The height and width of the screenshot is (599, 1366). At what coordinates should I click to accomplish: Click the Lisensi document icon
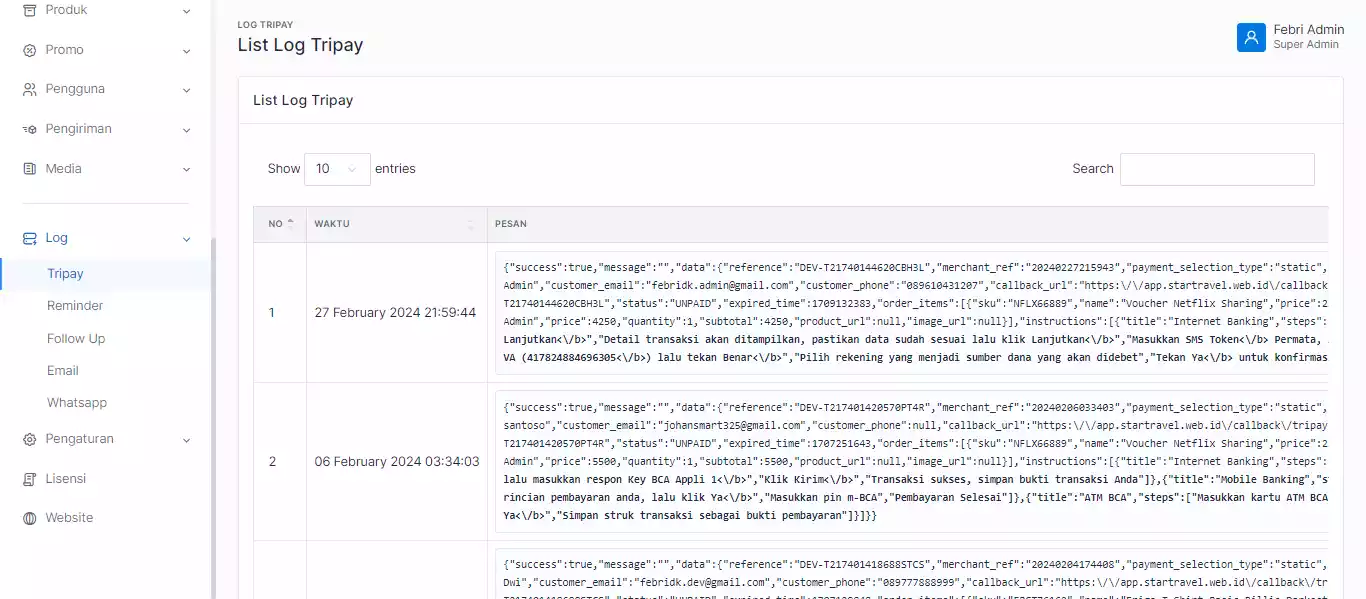[x=29, y=479]
